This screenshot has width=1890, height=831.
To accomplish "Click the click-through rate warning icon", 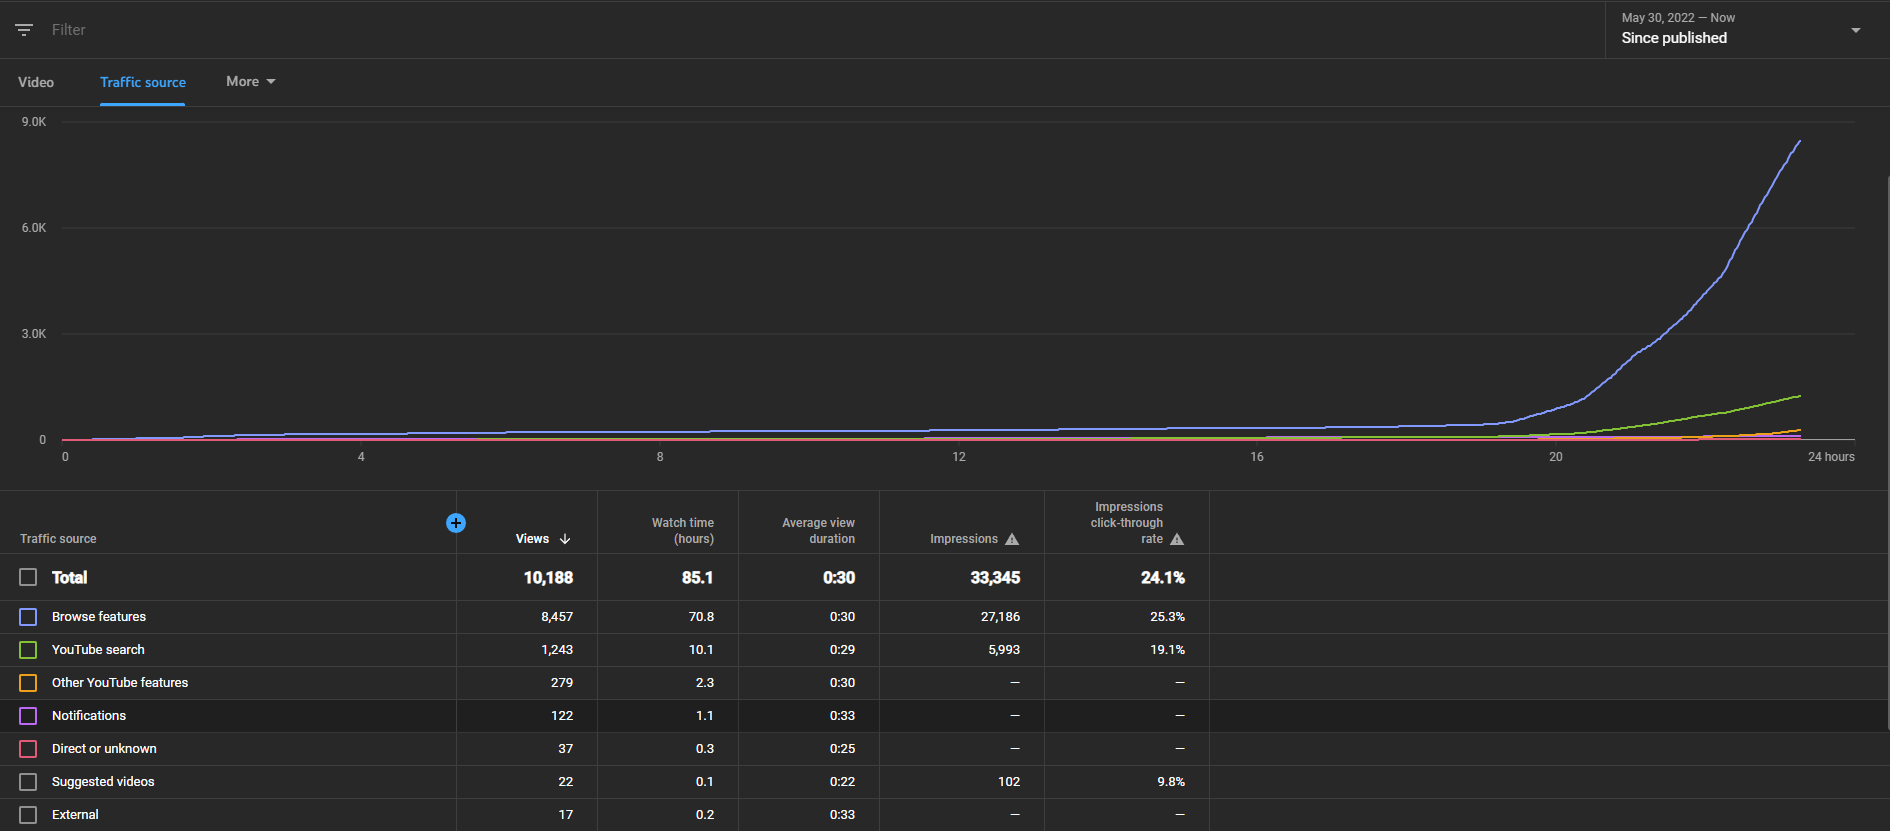I will coord(1177,539).
